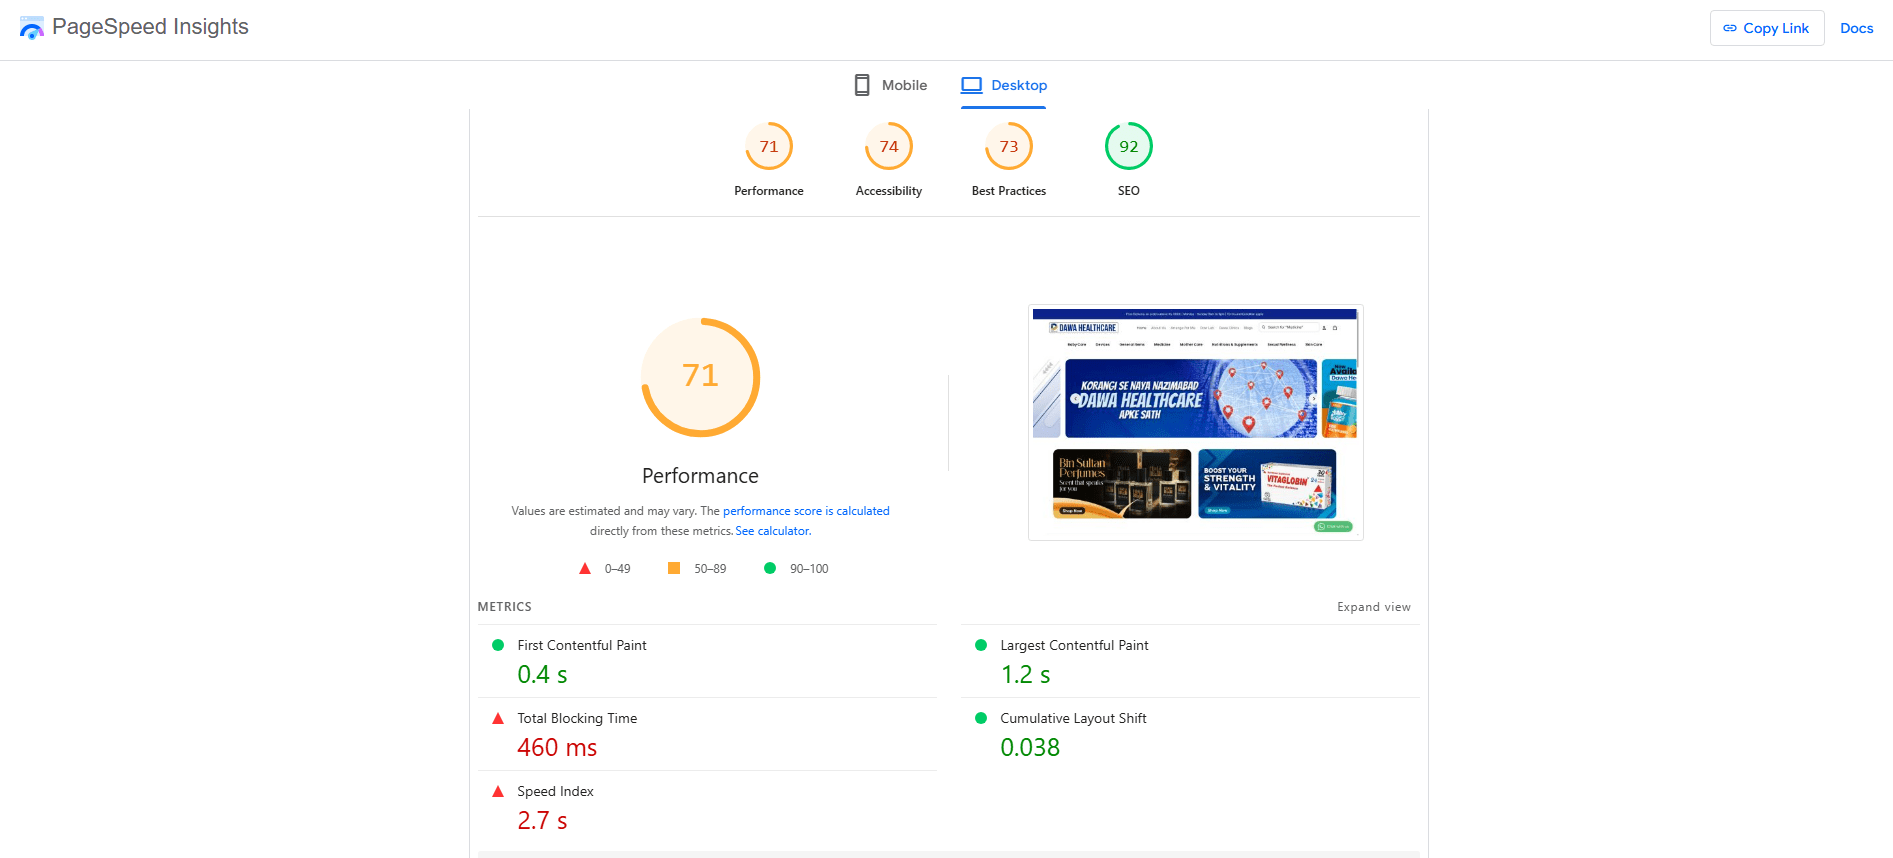Image resolution: width=1893 pixels, height=858 pixels.
Task: Click the SEO score gauge 92
Action: pos(1128,147)
